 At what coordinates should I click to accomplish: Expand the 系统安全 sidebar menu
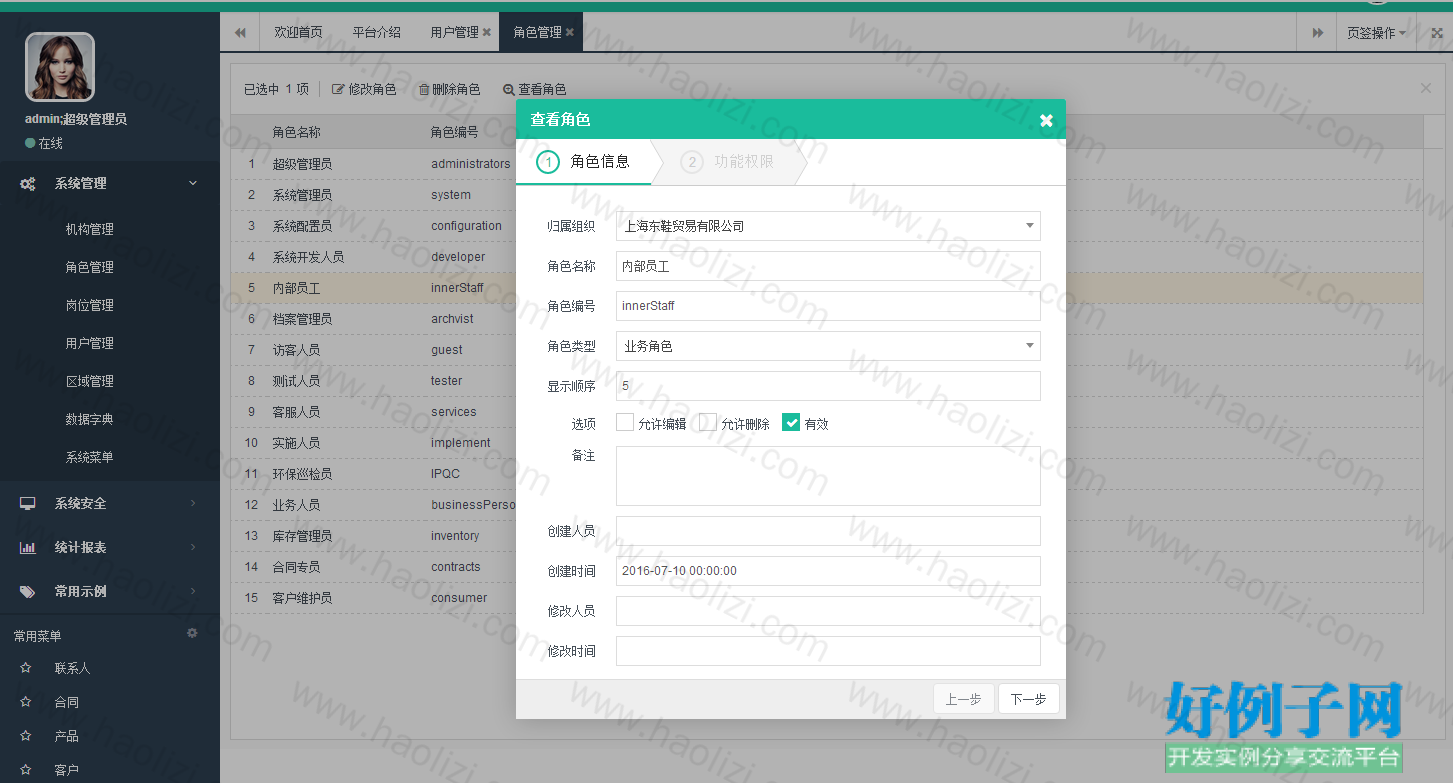(x=110, y=503)
